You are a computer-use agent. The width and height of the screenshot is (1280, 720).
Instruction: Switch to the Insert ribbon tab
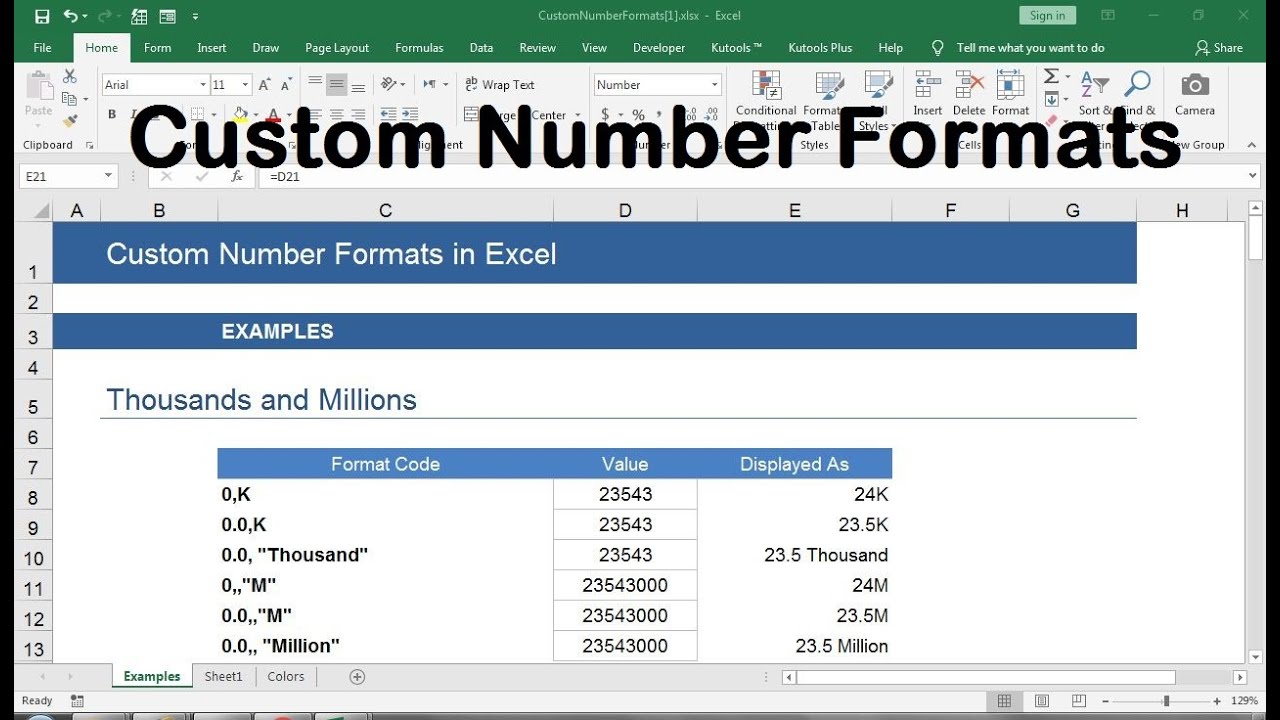pyautogui.click(x=211, y=47)
